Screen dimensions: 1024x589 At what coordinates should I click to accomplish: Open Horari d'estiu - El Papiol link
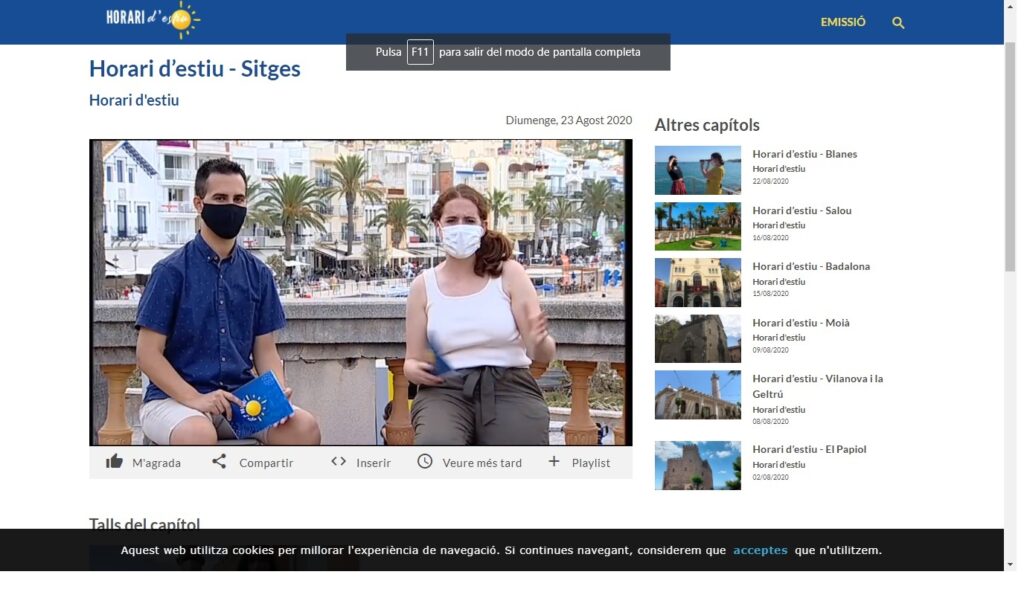809,449
